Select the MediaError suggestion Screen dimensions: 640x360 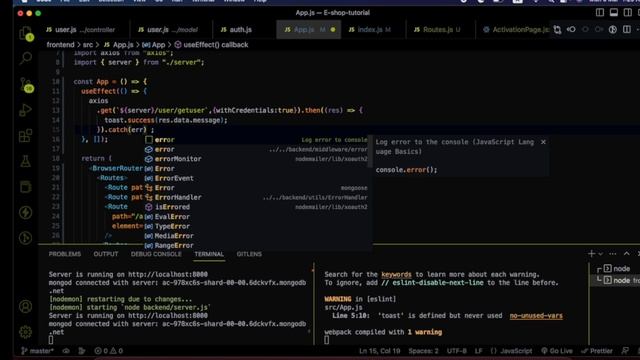click(256, 236)
